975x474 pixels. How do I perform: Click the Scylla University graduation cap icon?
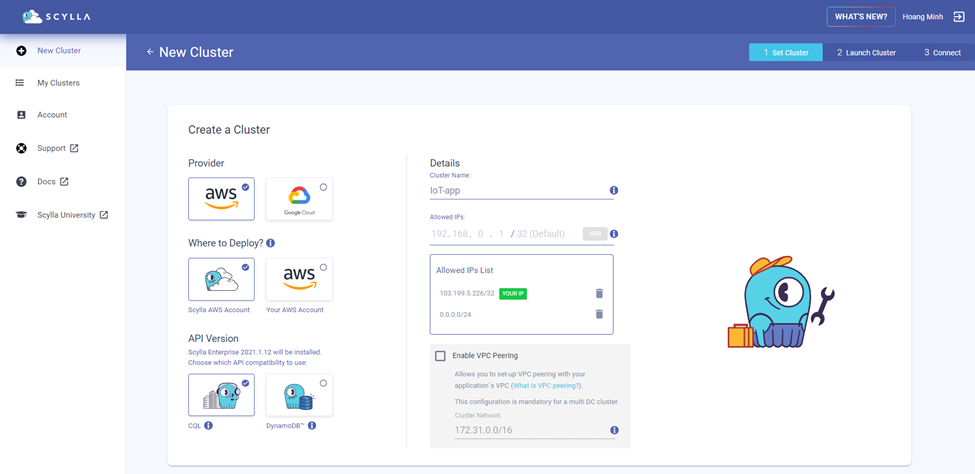click(x=21, y=215)
